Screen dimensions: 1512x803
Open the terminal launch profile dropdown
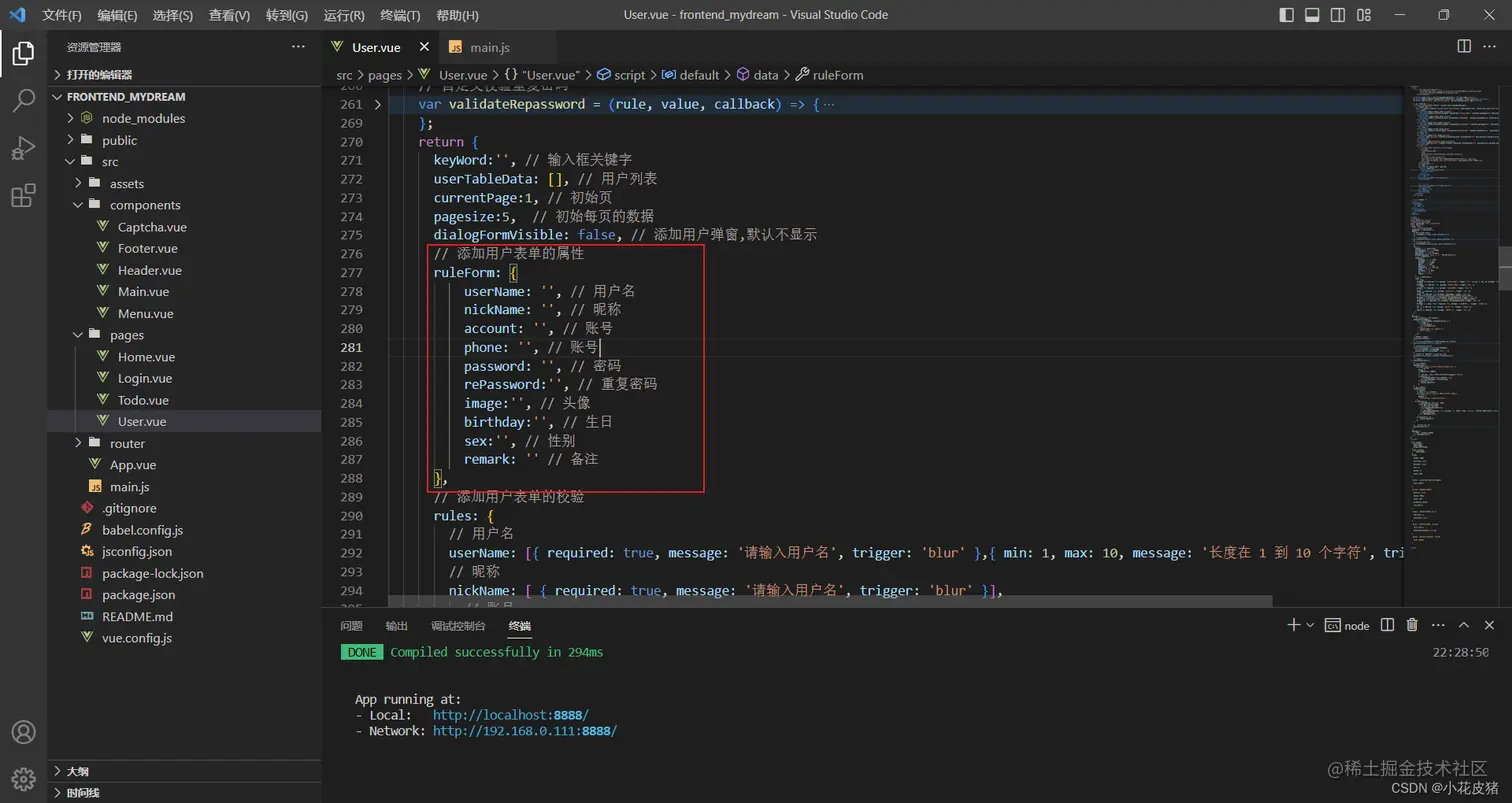[1310, 625]
